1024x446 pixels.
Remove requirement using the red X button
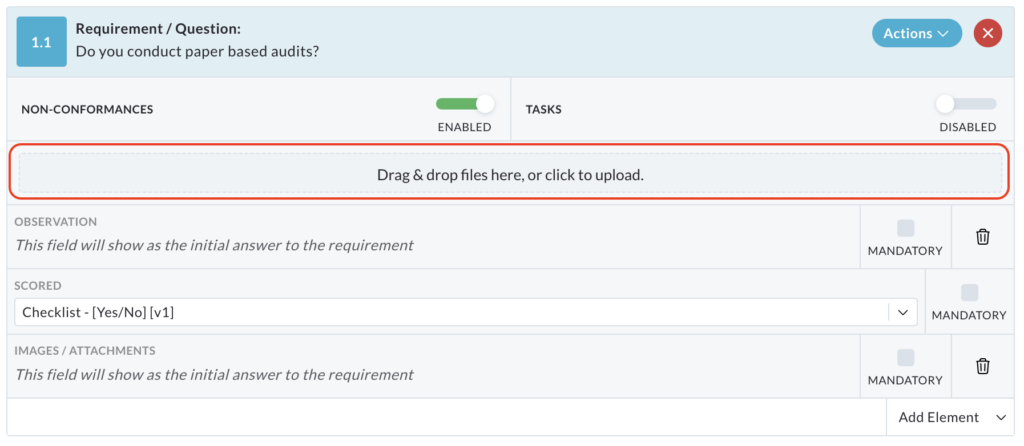tap(987, 33)
